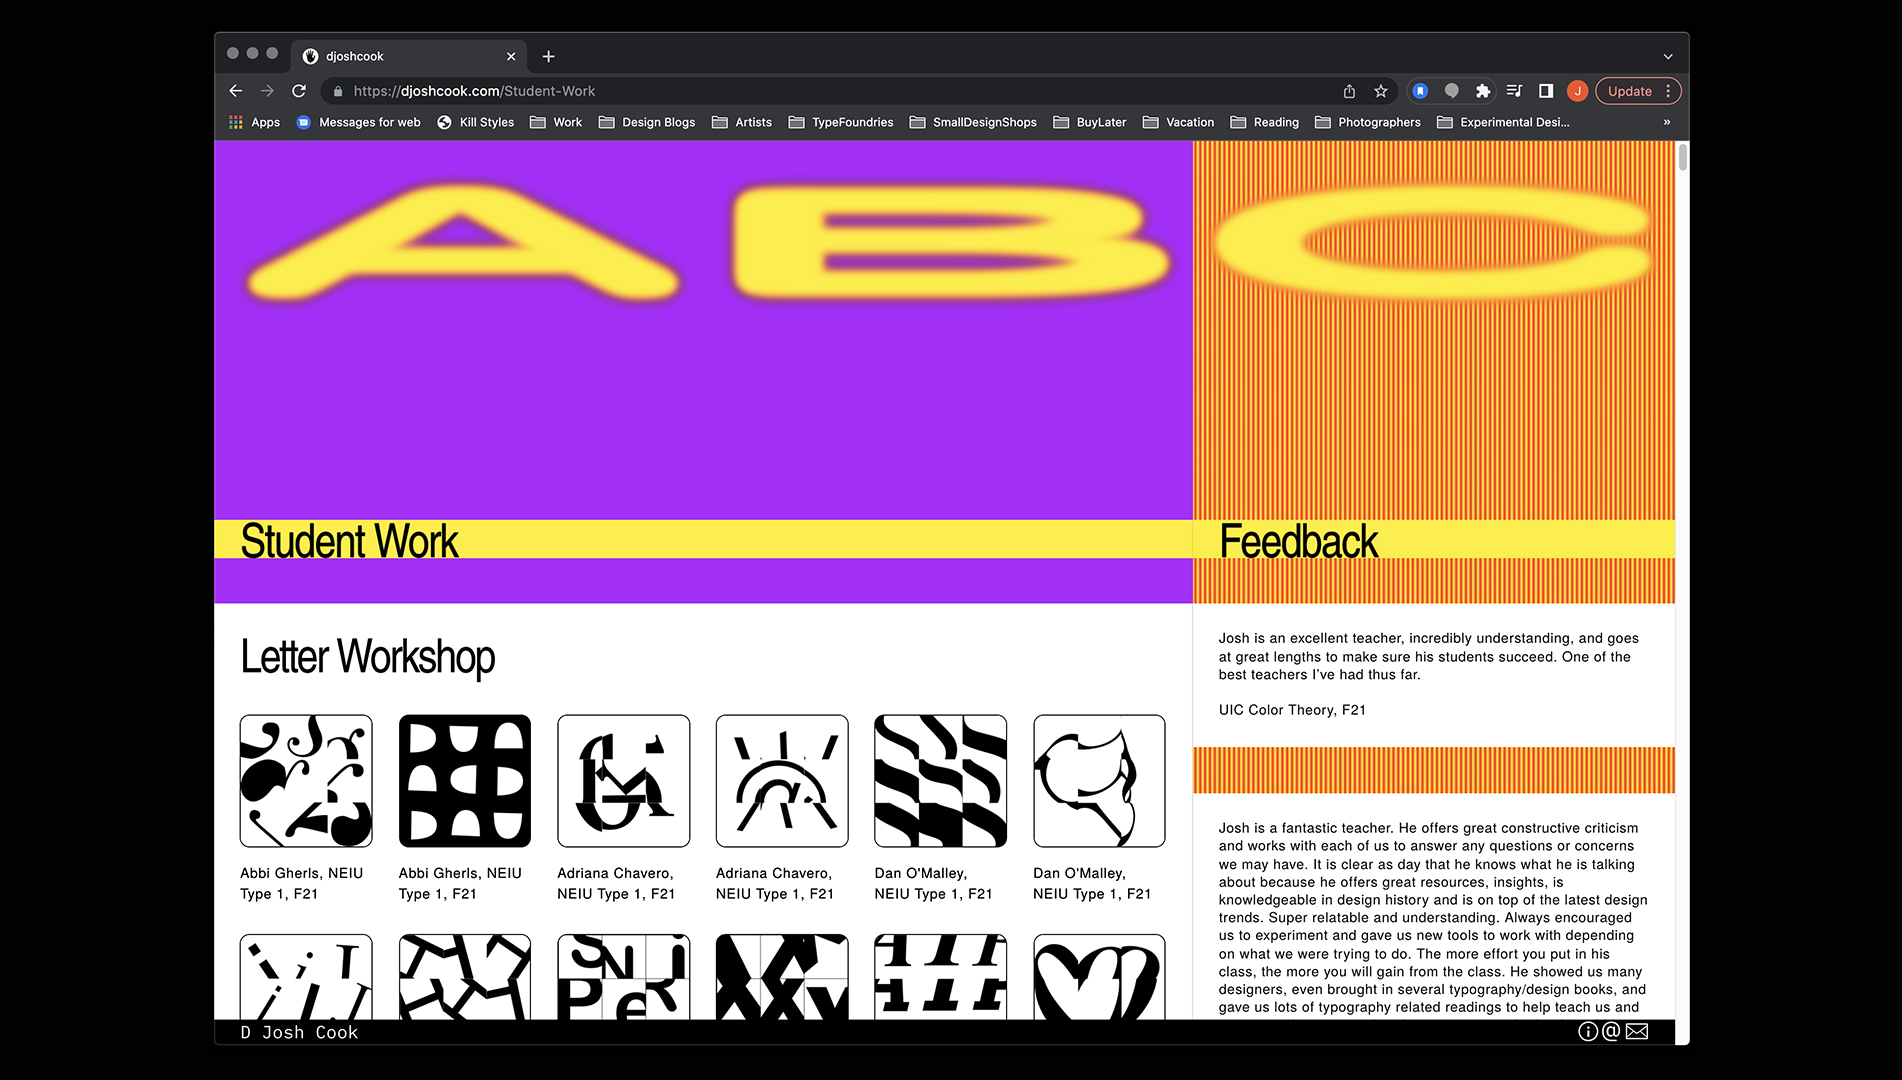Open the Vacation bookmarks folder
This screenshot has height=1080, width=1902.
(1178, 122)
